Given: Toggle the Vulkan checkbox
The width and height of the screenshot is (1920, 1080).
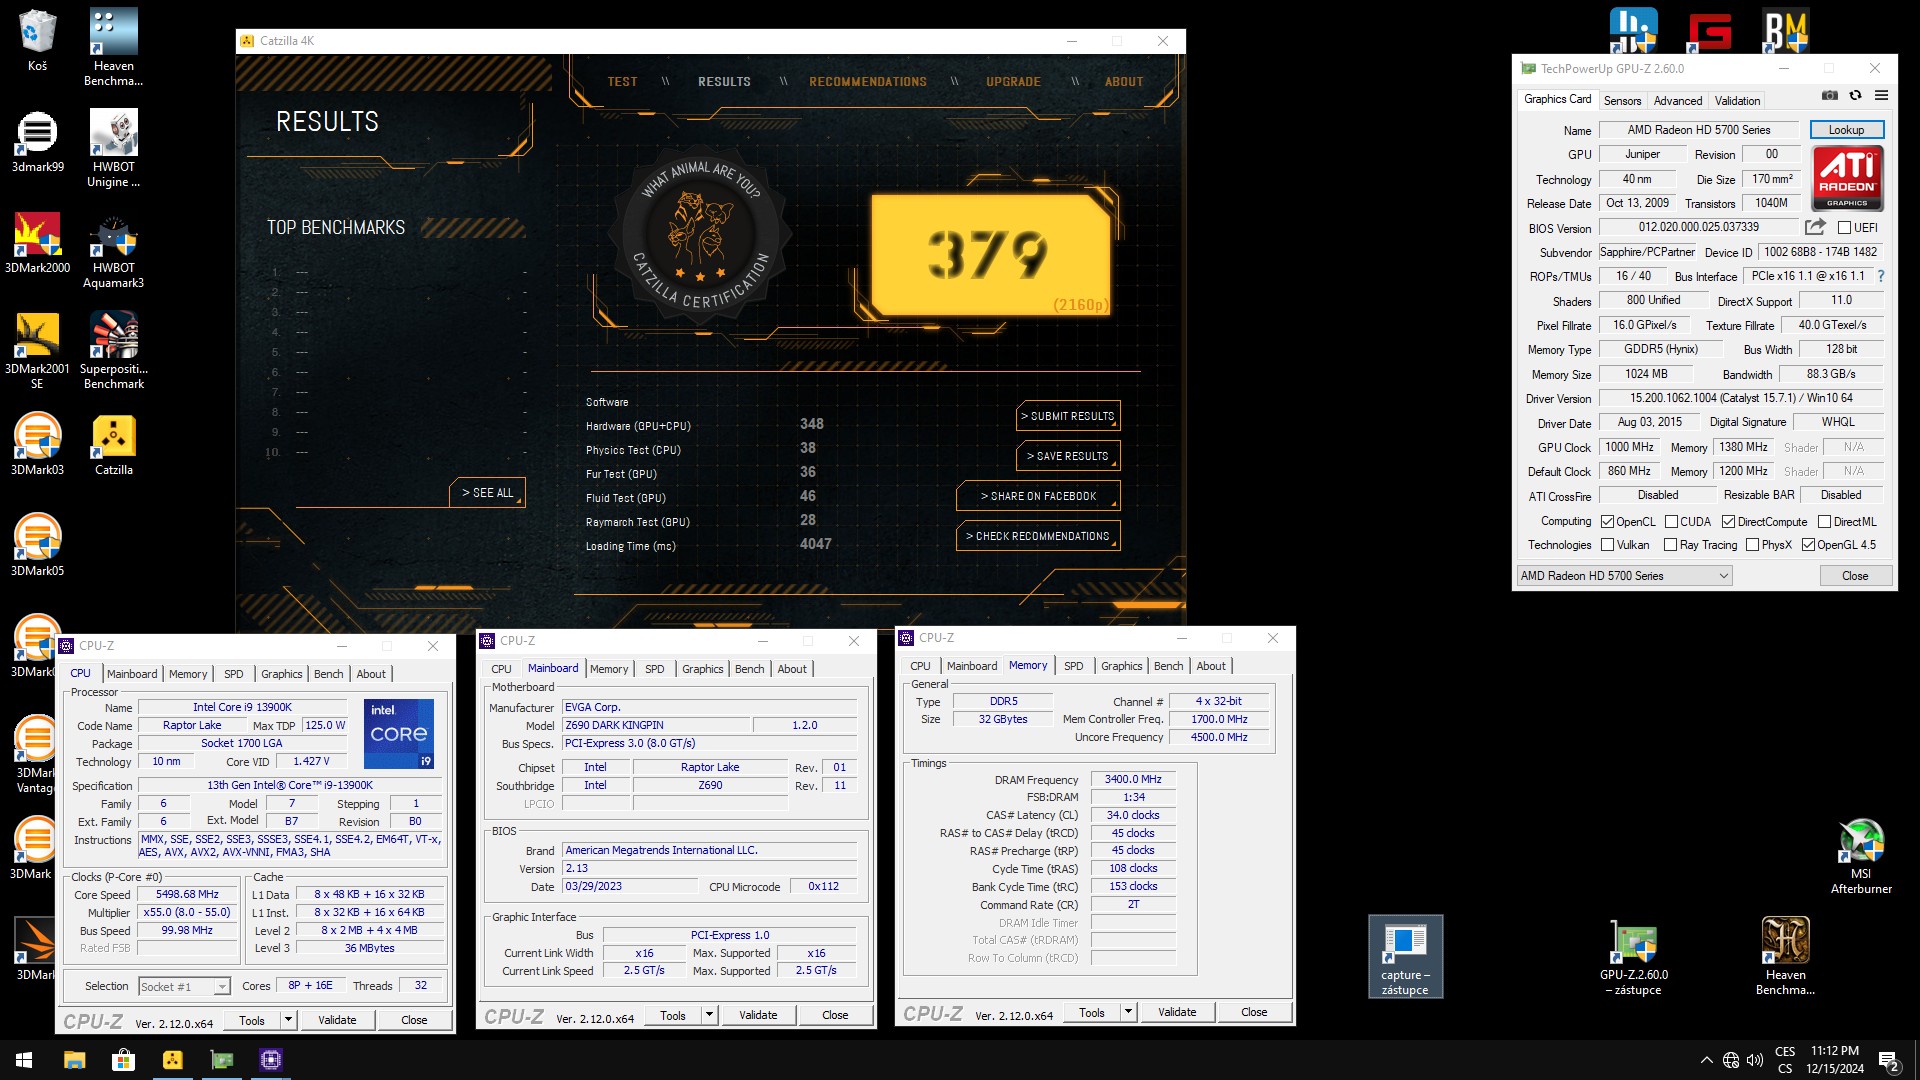Looking at the screenshot, I should 1607,545.
